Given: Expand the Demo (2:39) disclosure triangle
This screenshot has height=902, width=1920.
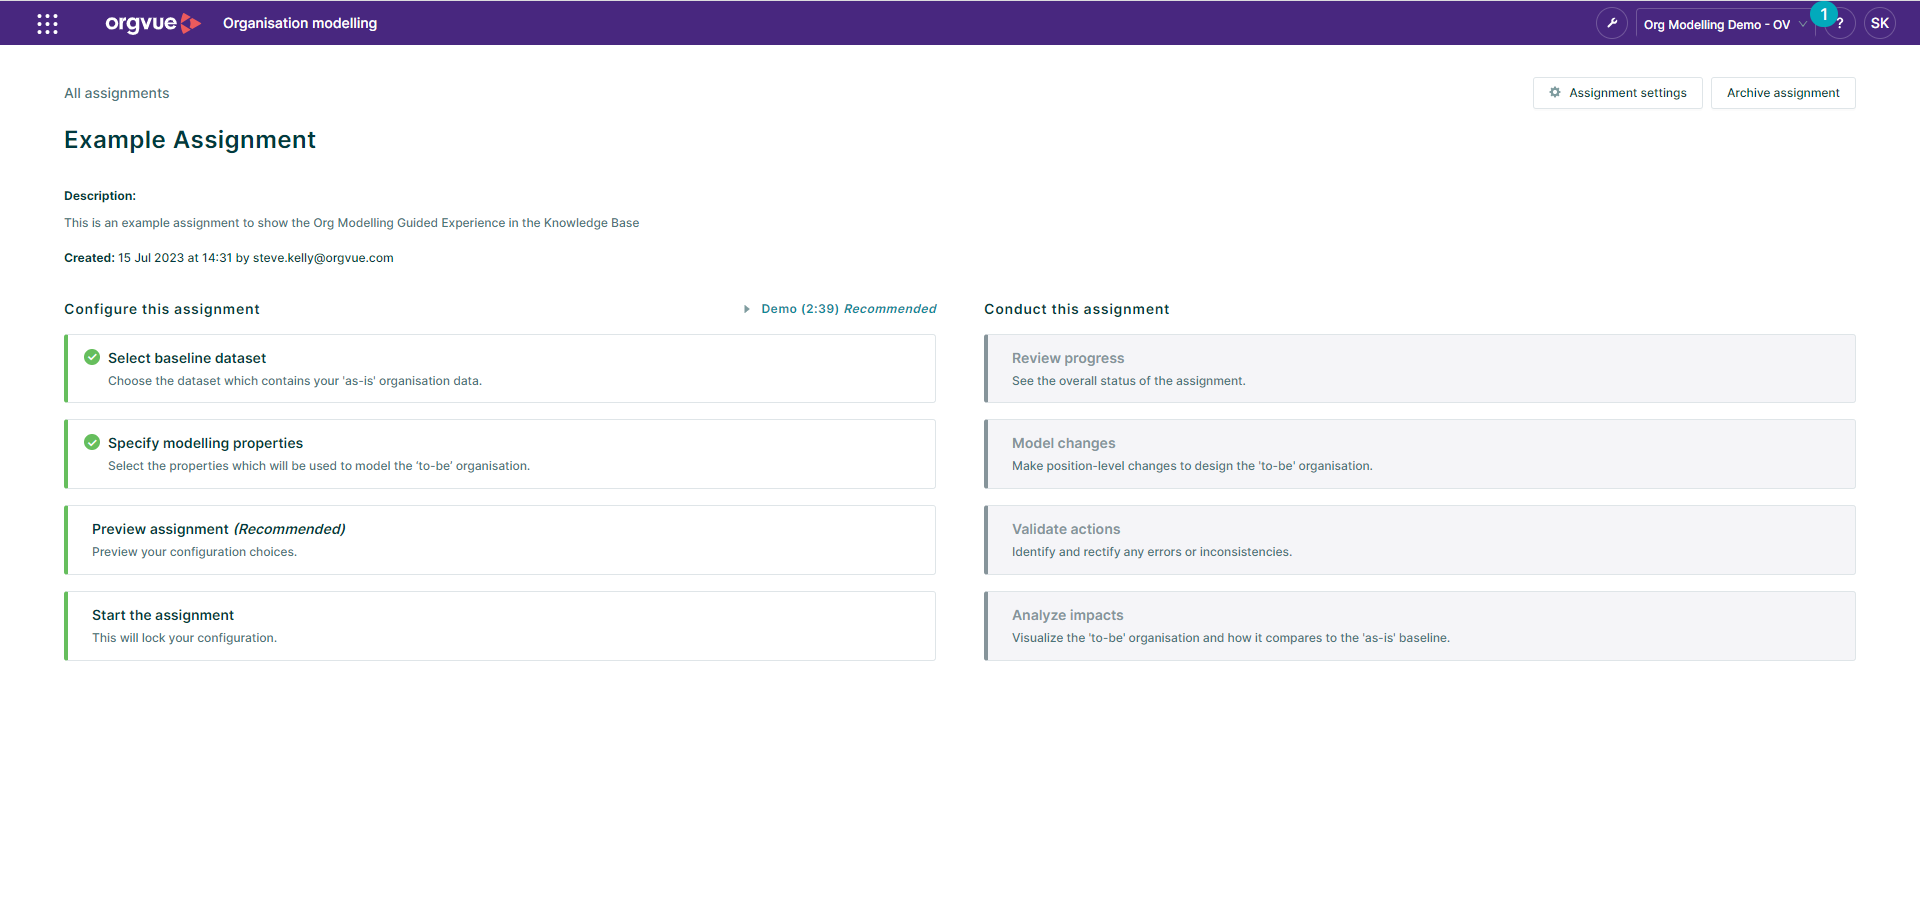Looking at the screenshot, I should coord(747,309).
